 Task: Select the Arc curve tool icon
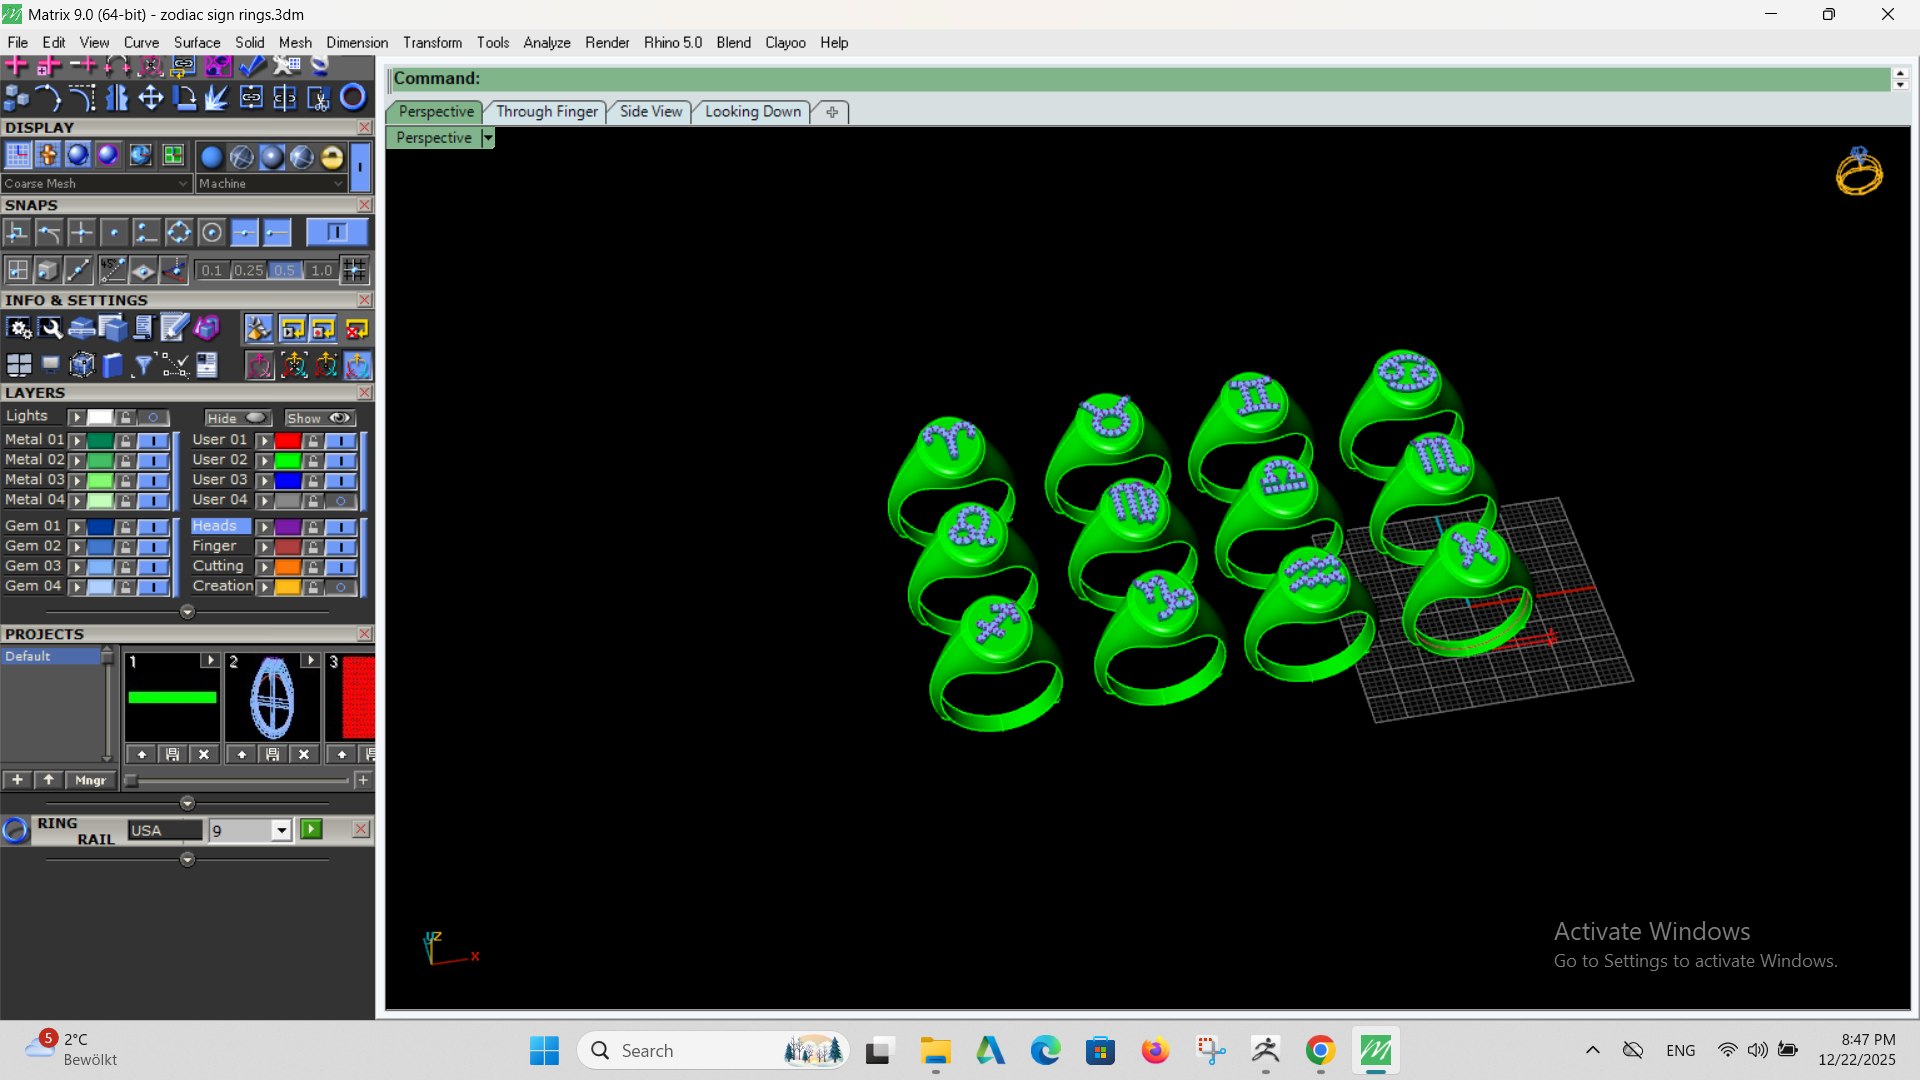[x=48, y=97]
